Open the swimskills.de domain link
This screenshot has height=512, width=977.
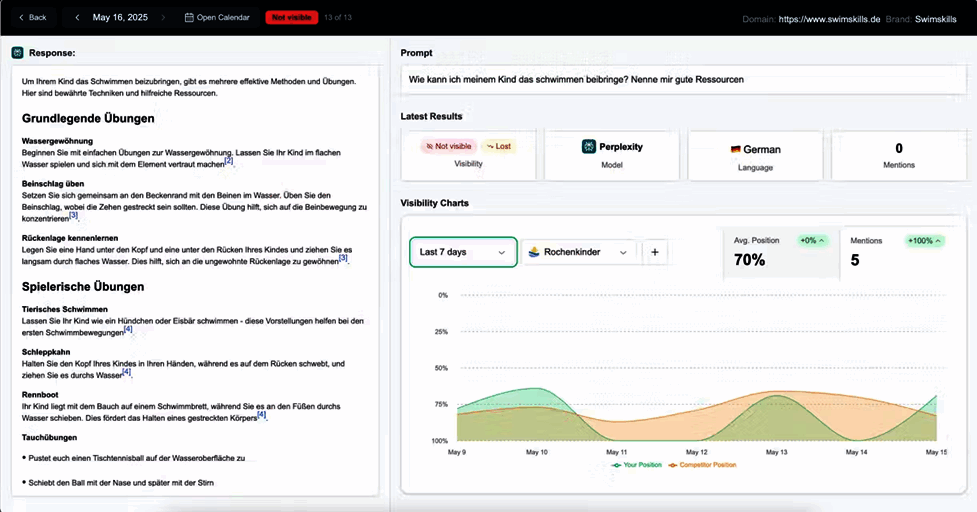(829, 19)
